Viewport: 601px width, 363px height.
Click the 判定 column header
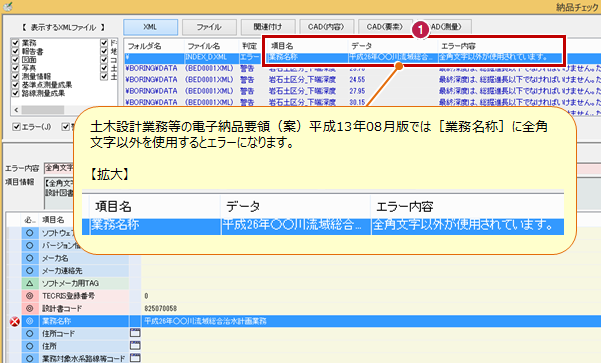click(249, 46)
